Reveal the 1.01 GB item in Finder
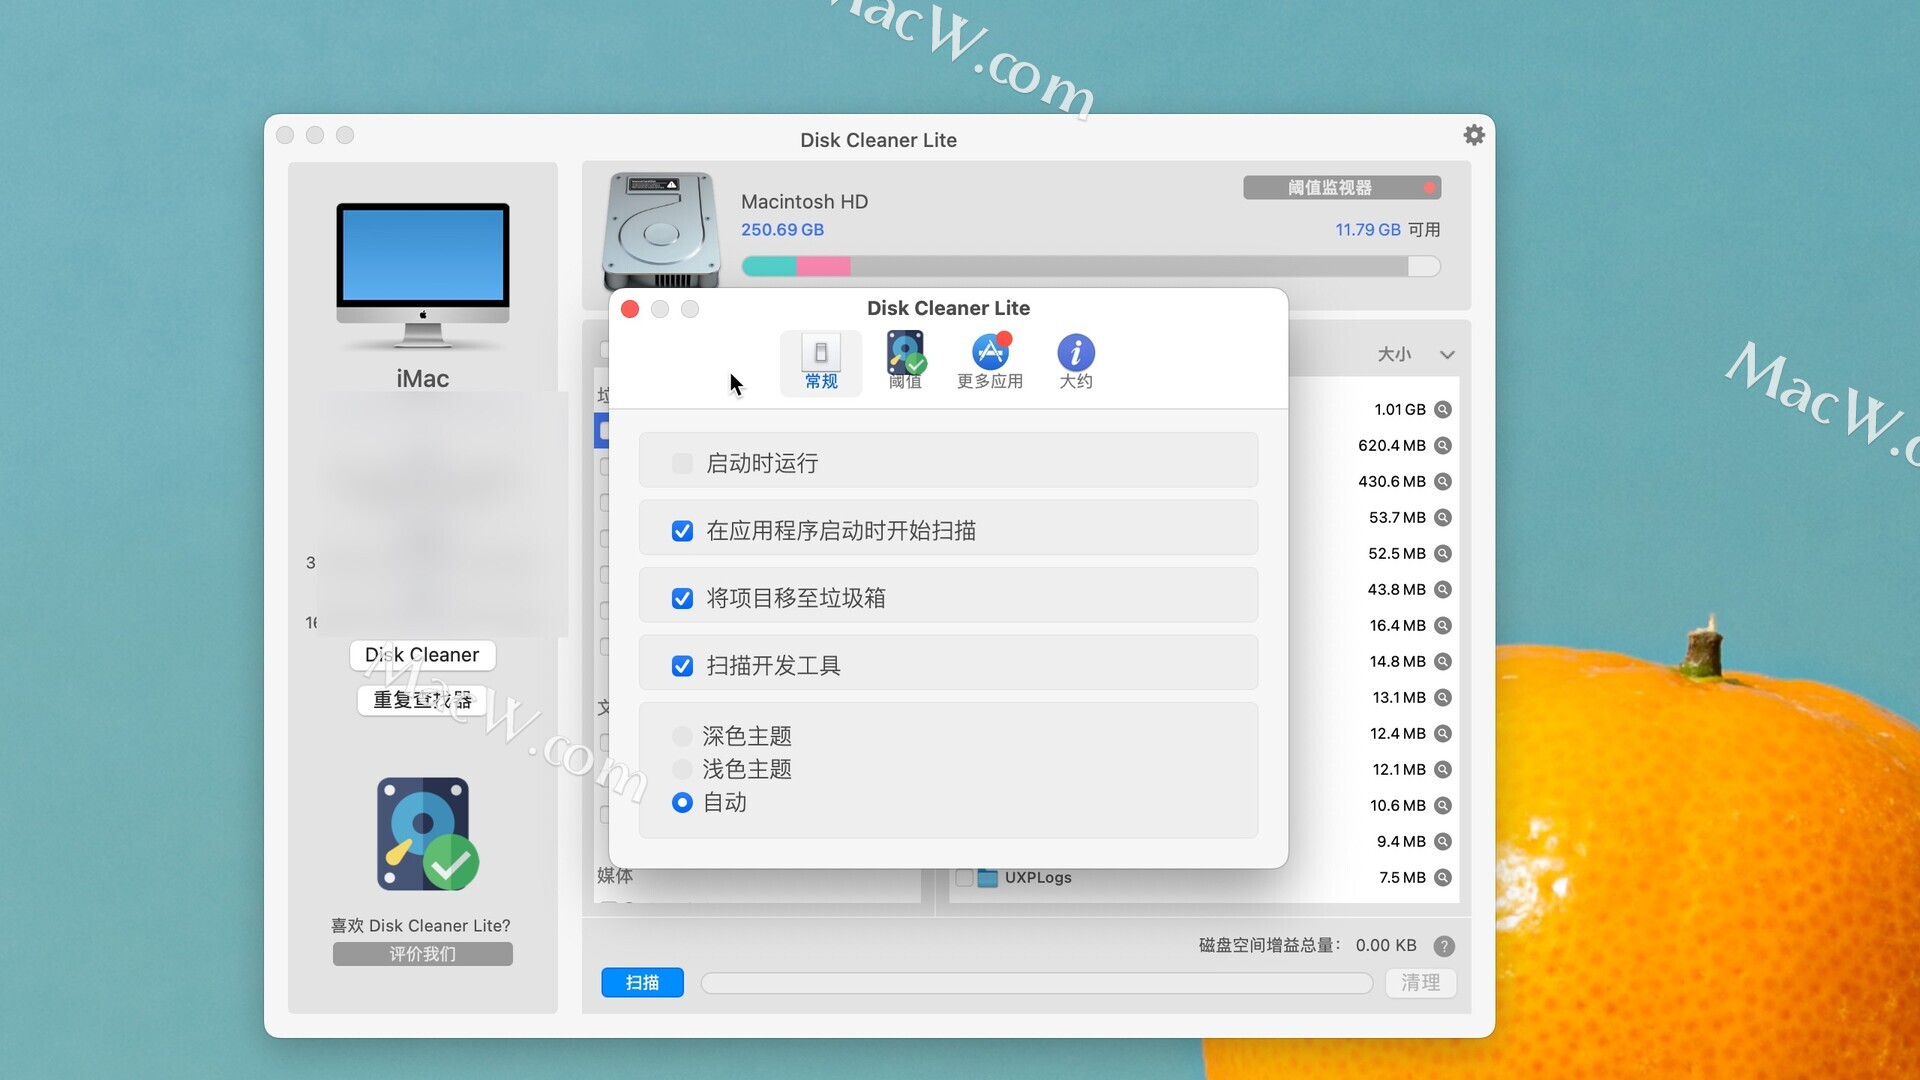Image resolution: width=1920 pixels, height=1080 pixels. 1443,410
